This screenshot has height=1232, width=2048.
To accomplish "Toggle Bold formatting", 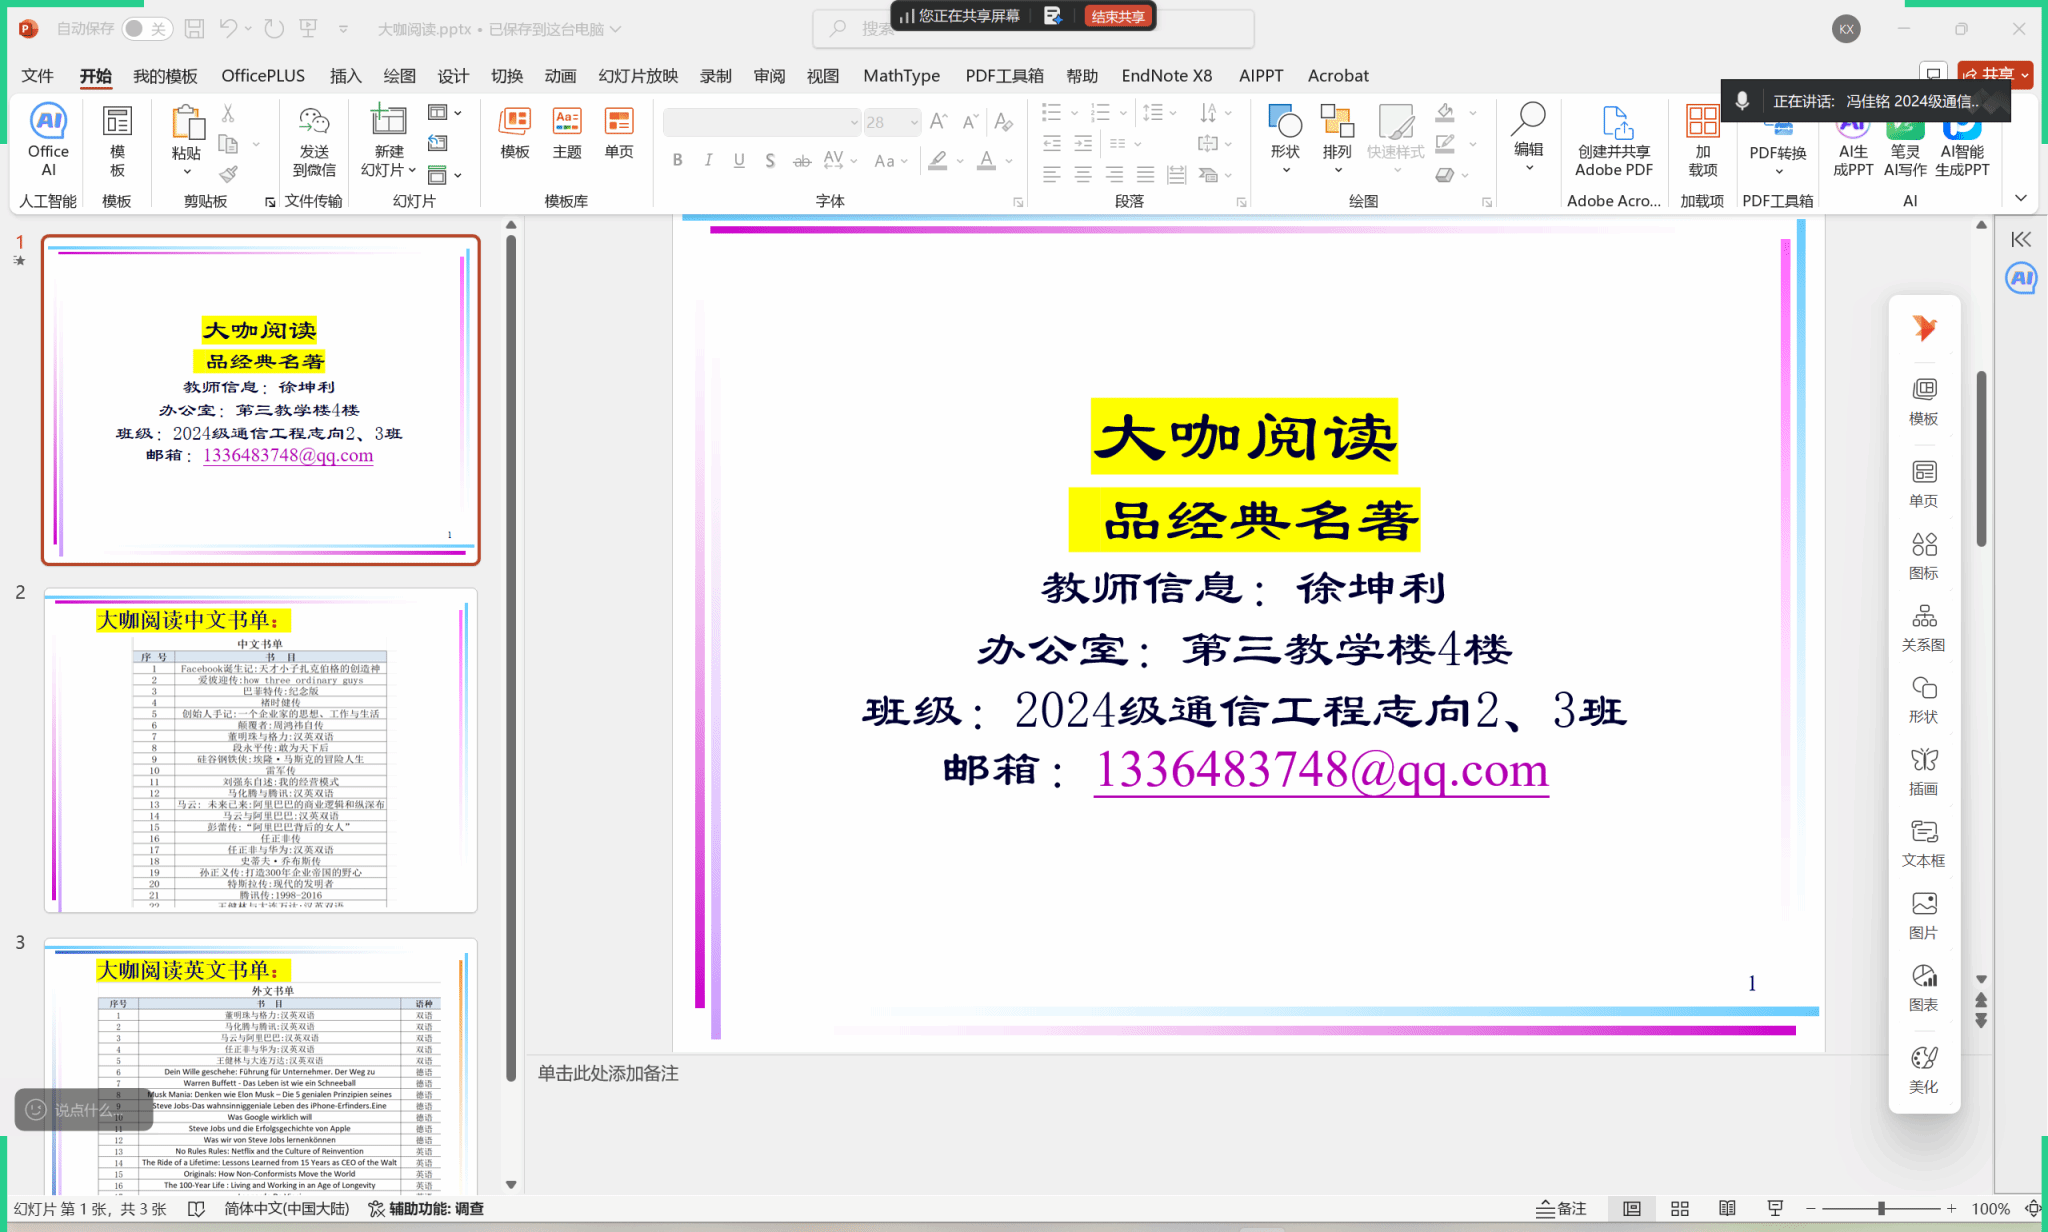I will 678,160.
